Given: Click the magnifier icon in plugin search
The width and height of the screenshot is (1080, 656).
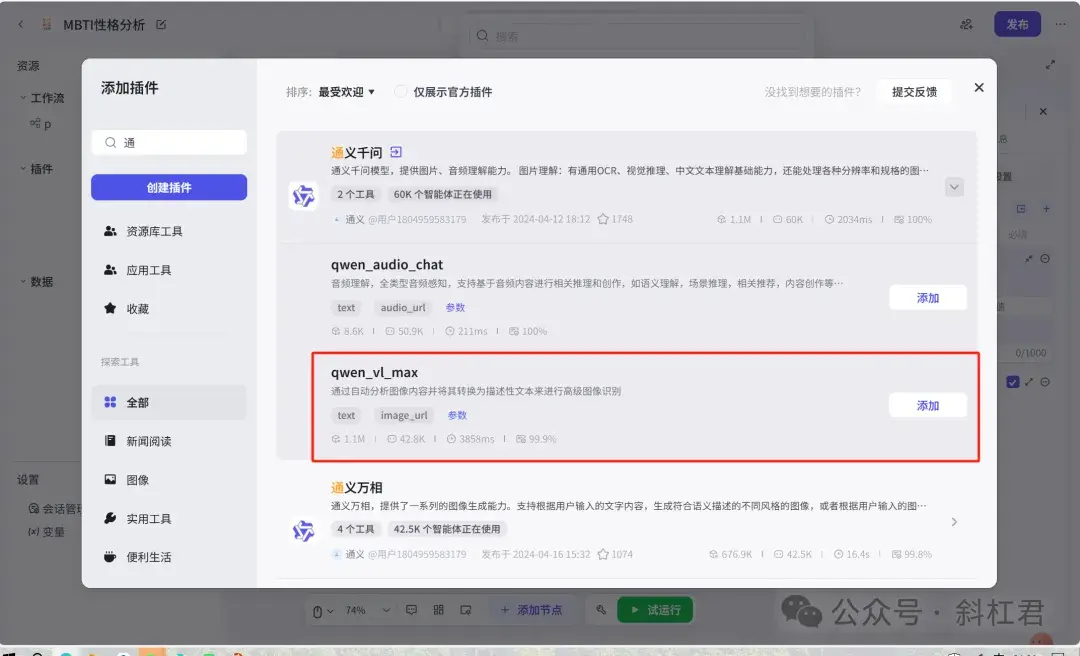Looking at the screenshot, I should [x=110, y=143].
